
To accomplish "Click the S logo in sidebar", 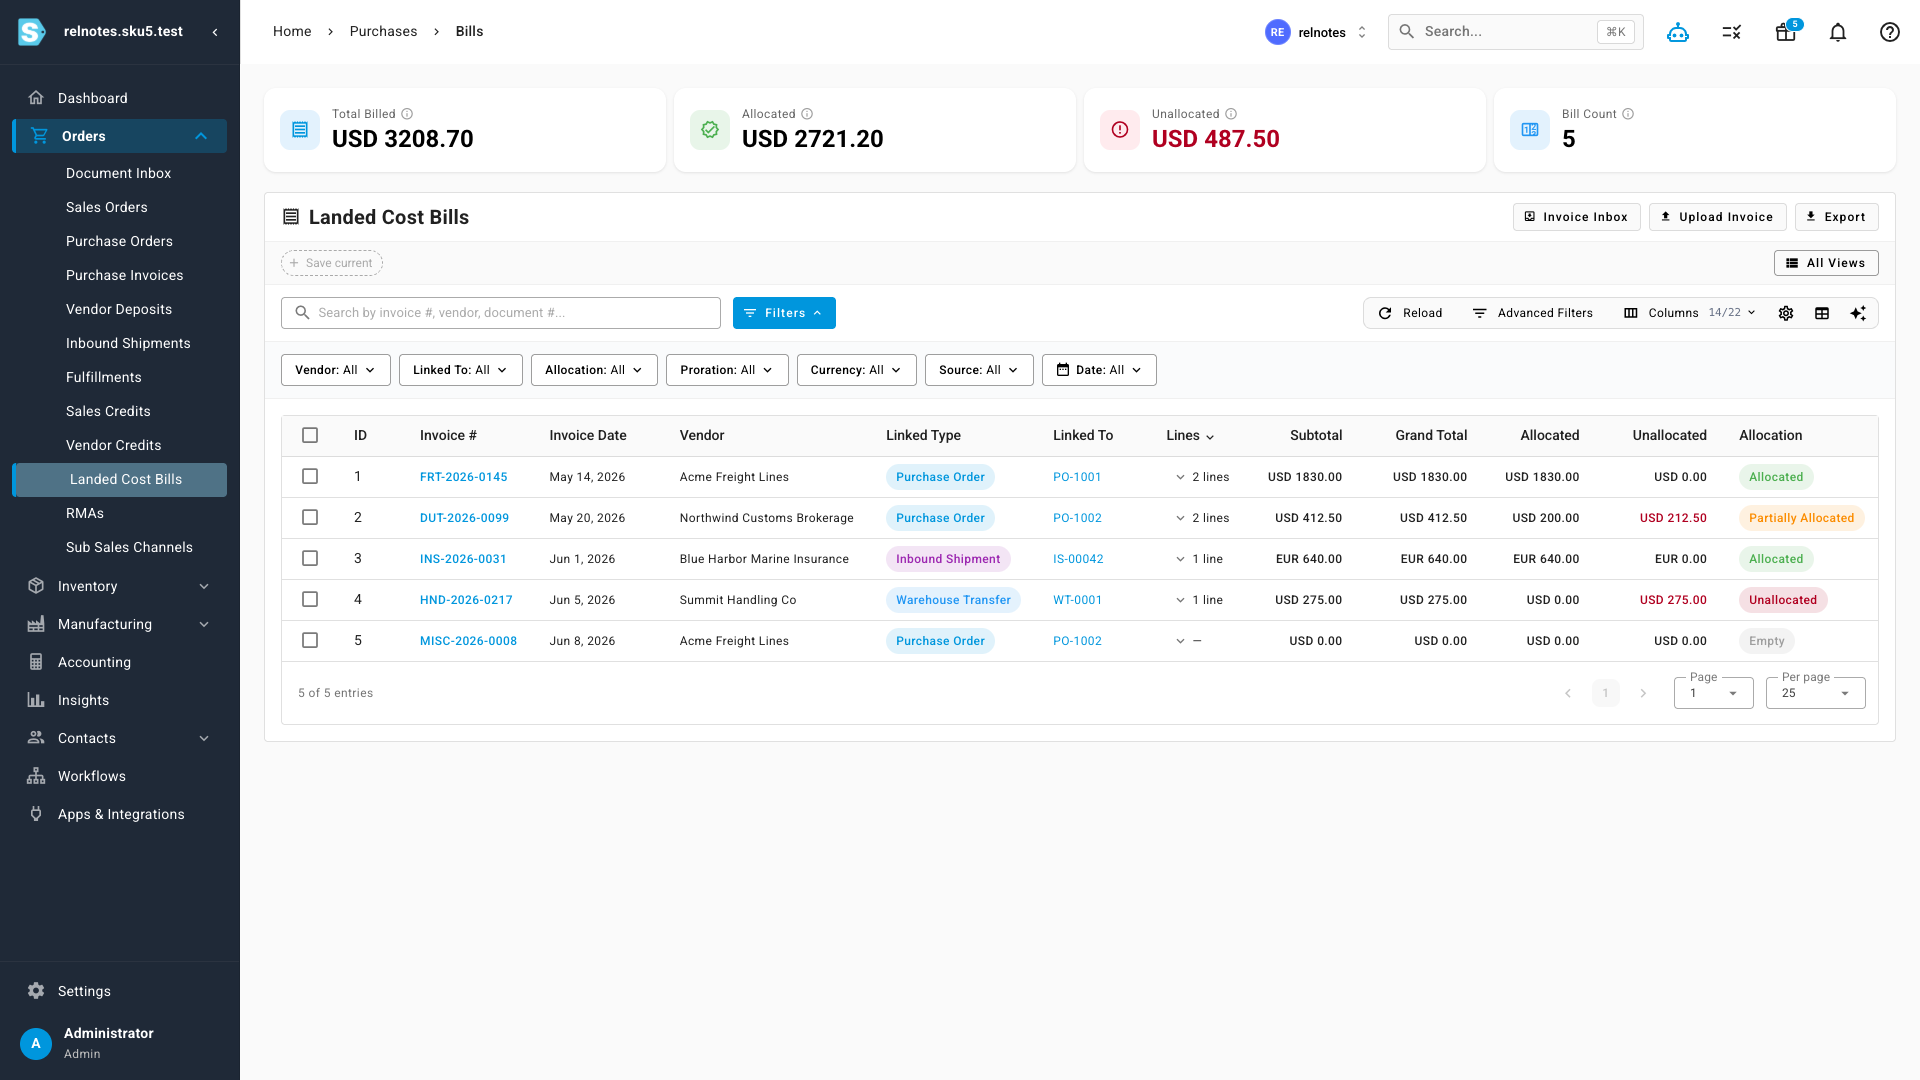I will click(x=32, y=32).
